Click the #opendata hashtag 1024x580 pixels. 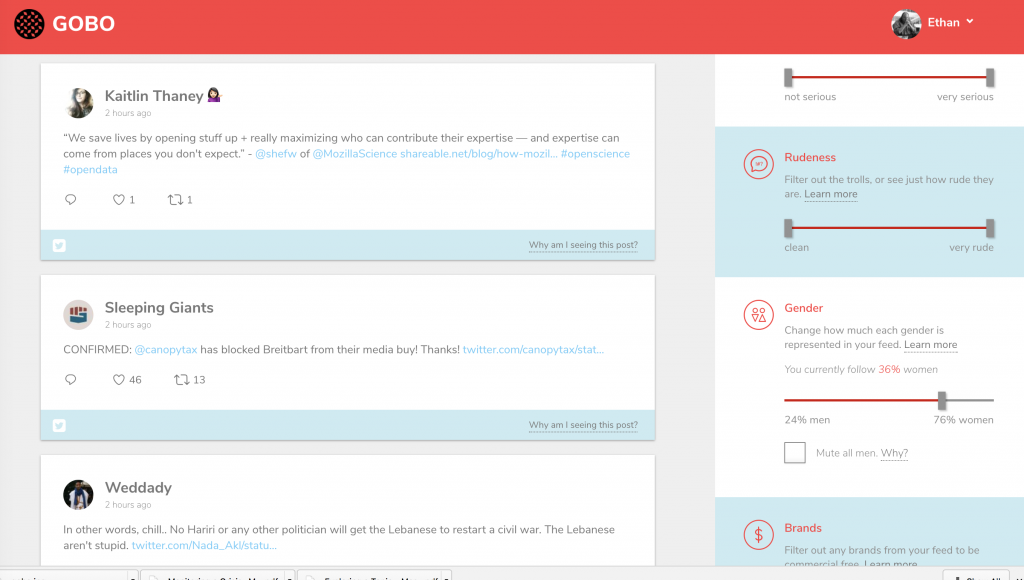90,170
